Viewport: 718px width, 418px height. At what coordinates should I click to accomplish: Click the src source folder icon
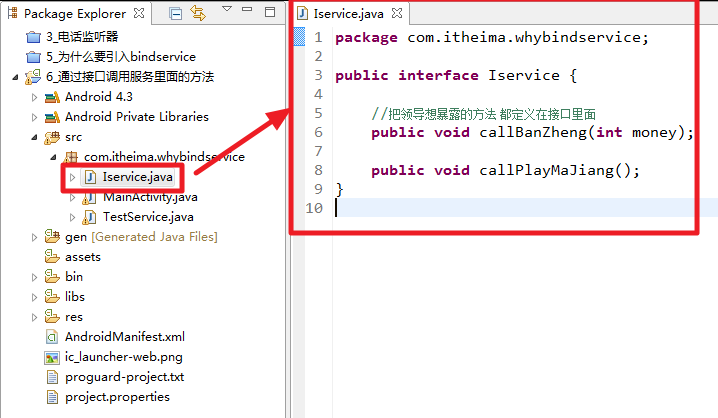(52, 137)
